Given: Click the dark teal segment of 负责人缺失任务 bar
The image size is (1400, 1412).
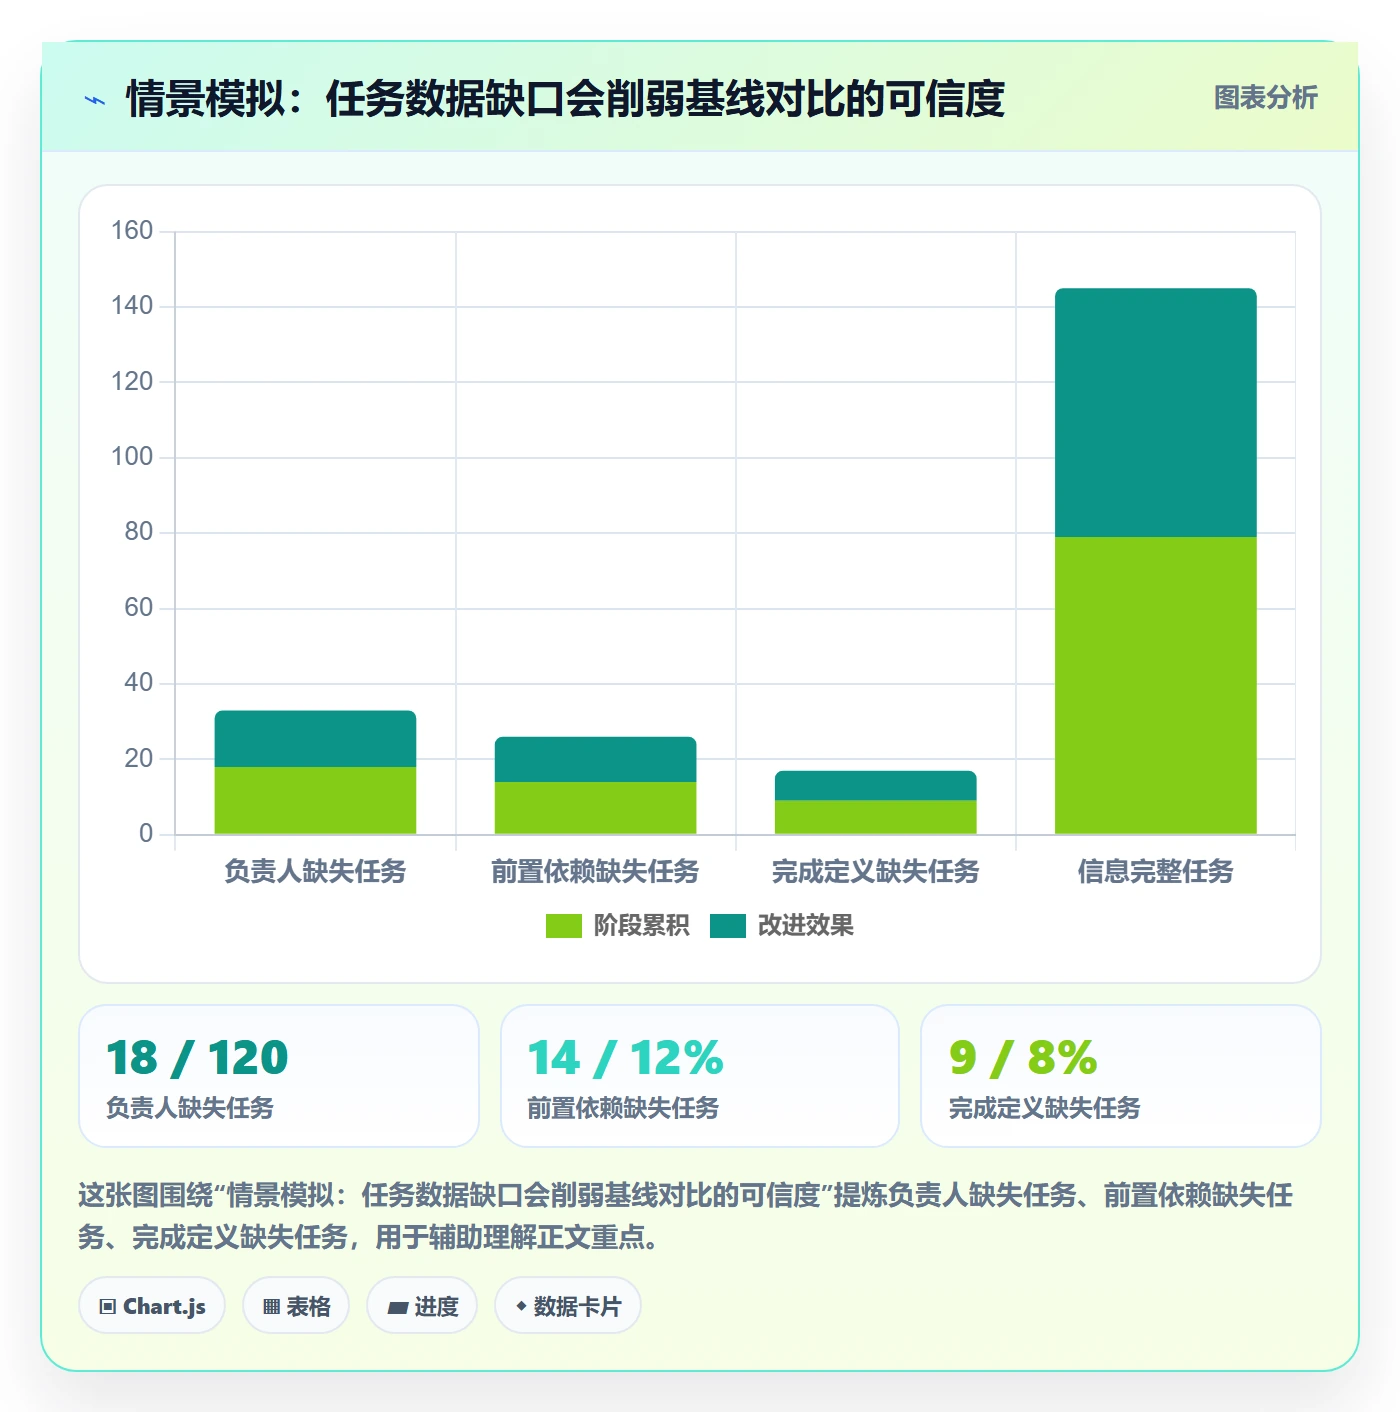Looking at the screenshot, I should click(315, 739).
